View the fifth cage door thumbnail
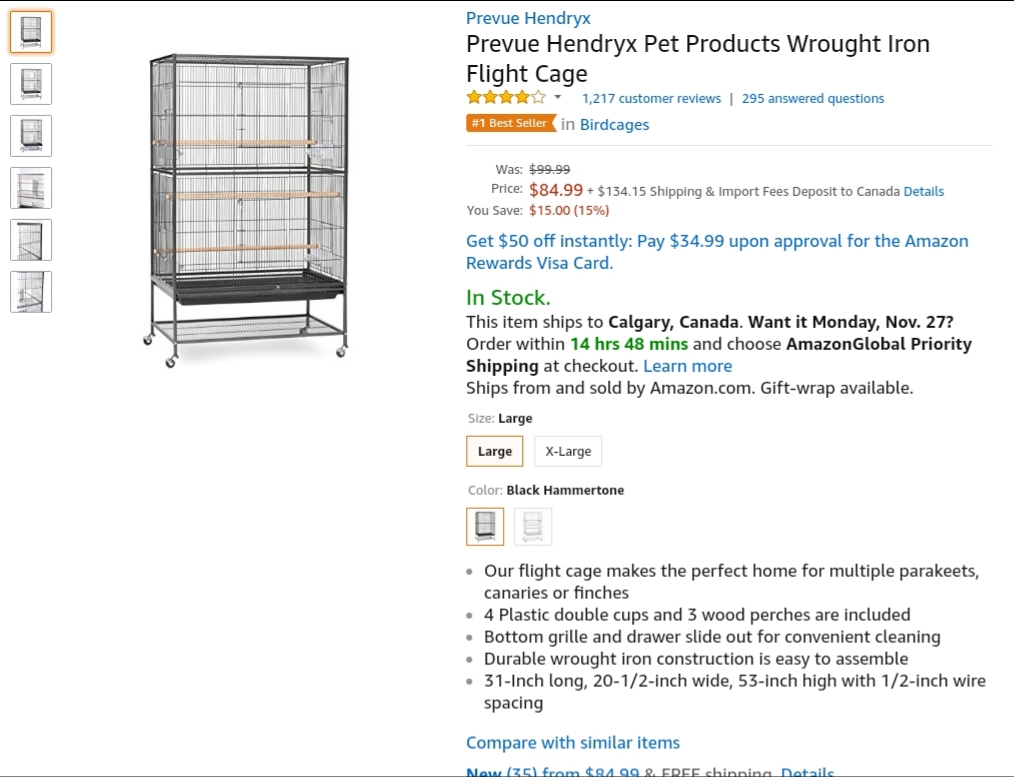 31,240
